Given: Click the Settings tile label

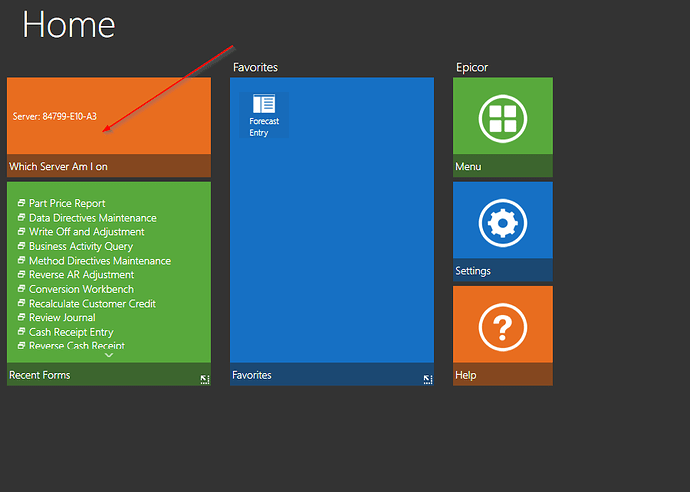Looking at the screenshot, I should click(x=473, y=271).
